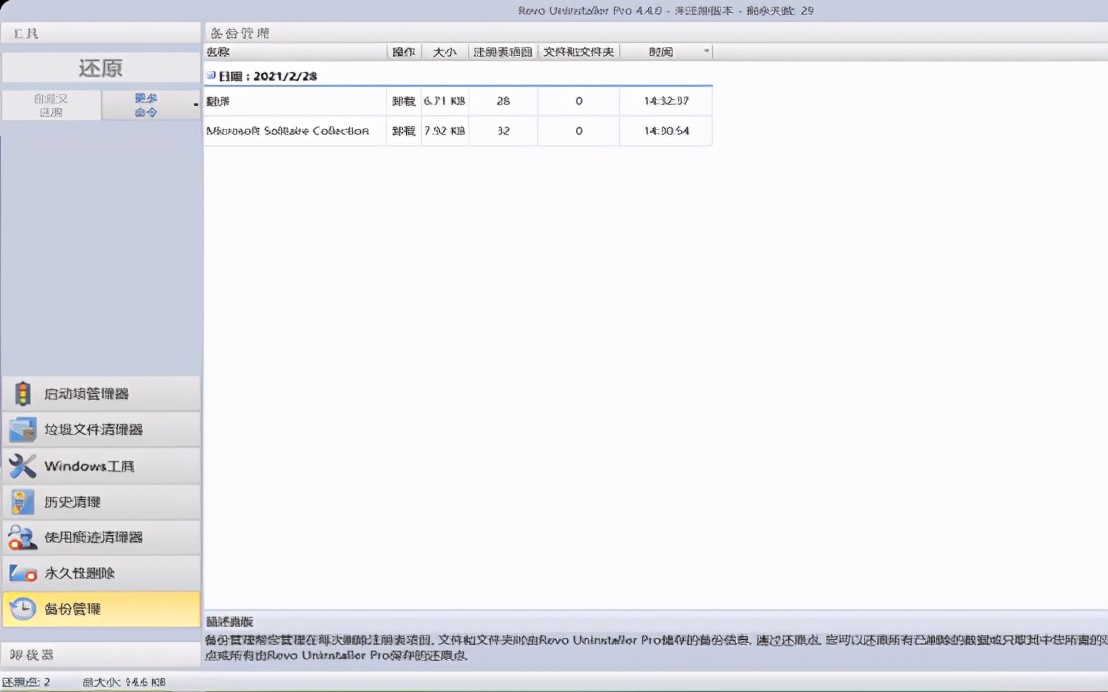Click the 注册表项目 column header

503,51
